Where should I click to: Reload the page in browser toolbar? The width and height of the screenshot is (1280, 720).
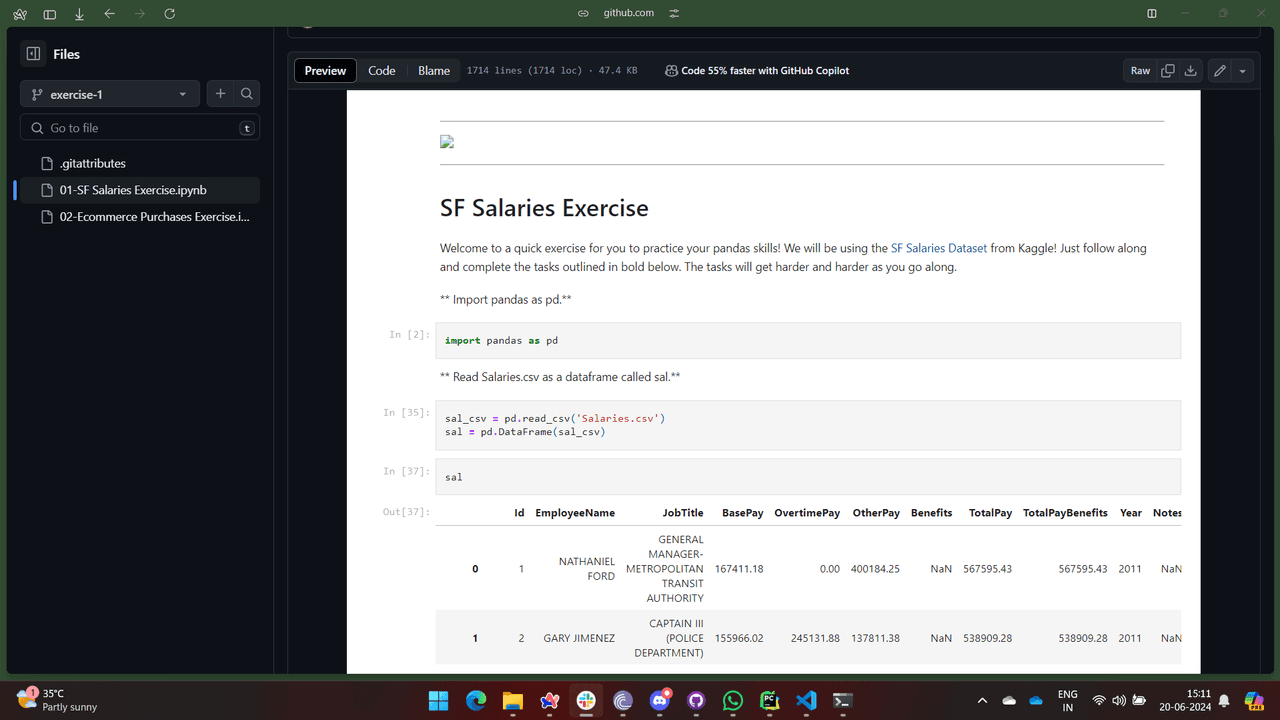(169, 13)
